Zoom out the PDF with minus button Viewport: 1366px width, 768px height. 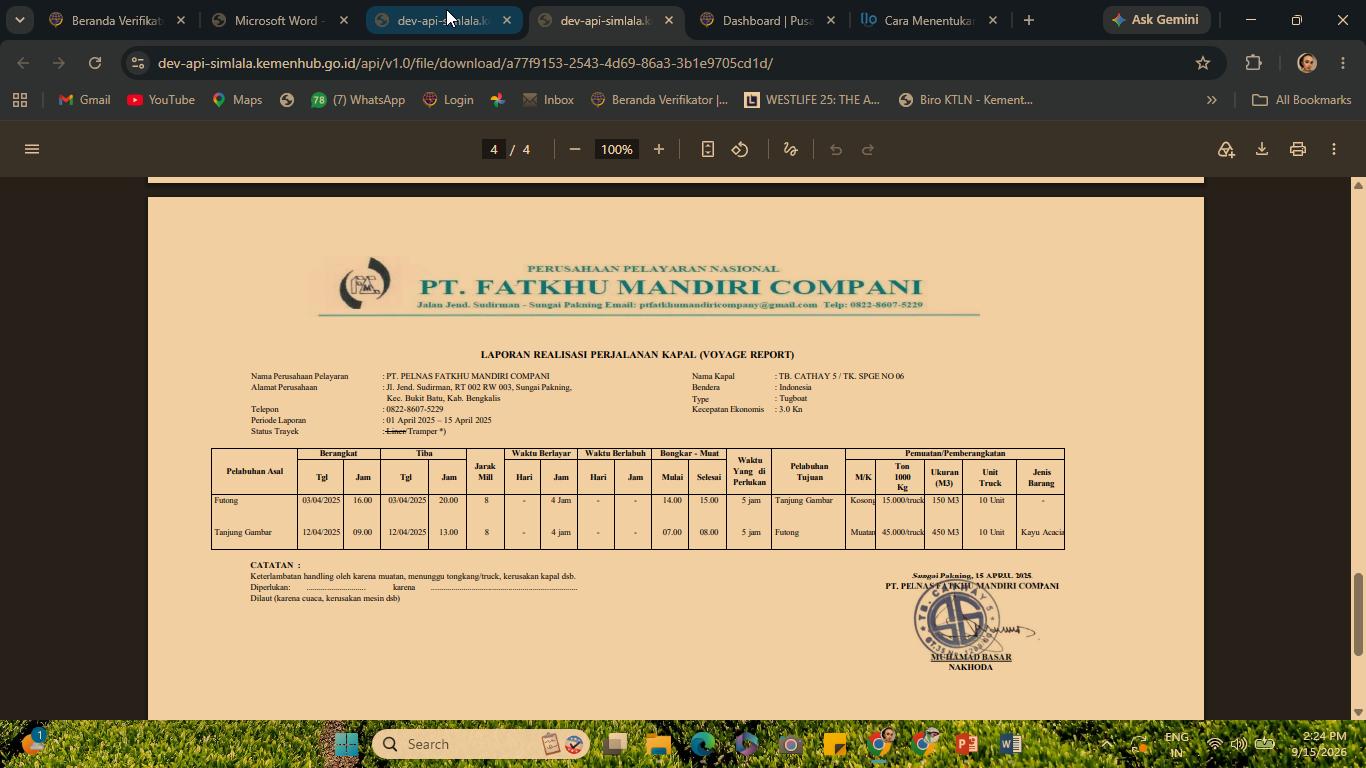tap(575, 149)
